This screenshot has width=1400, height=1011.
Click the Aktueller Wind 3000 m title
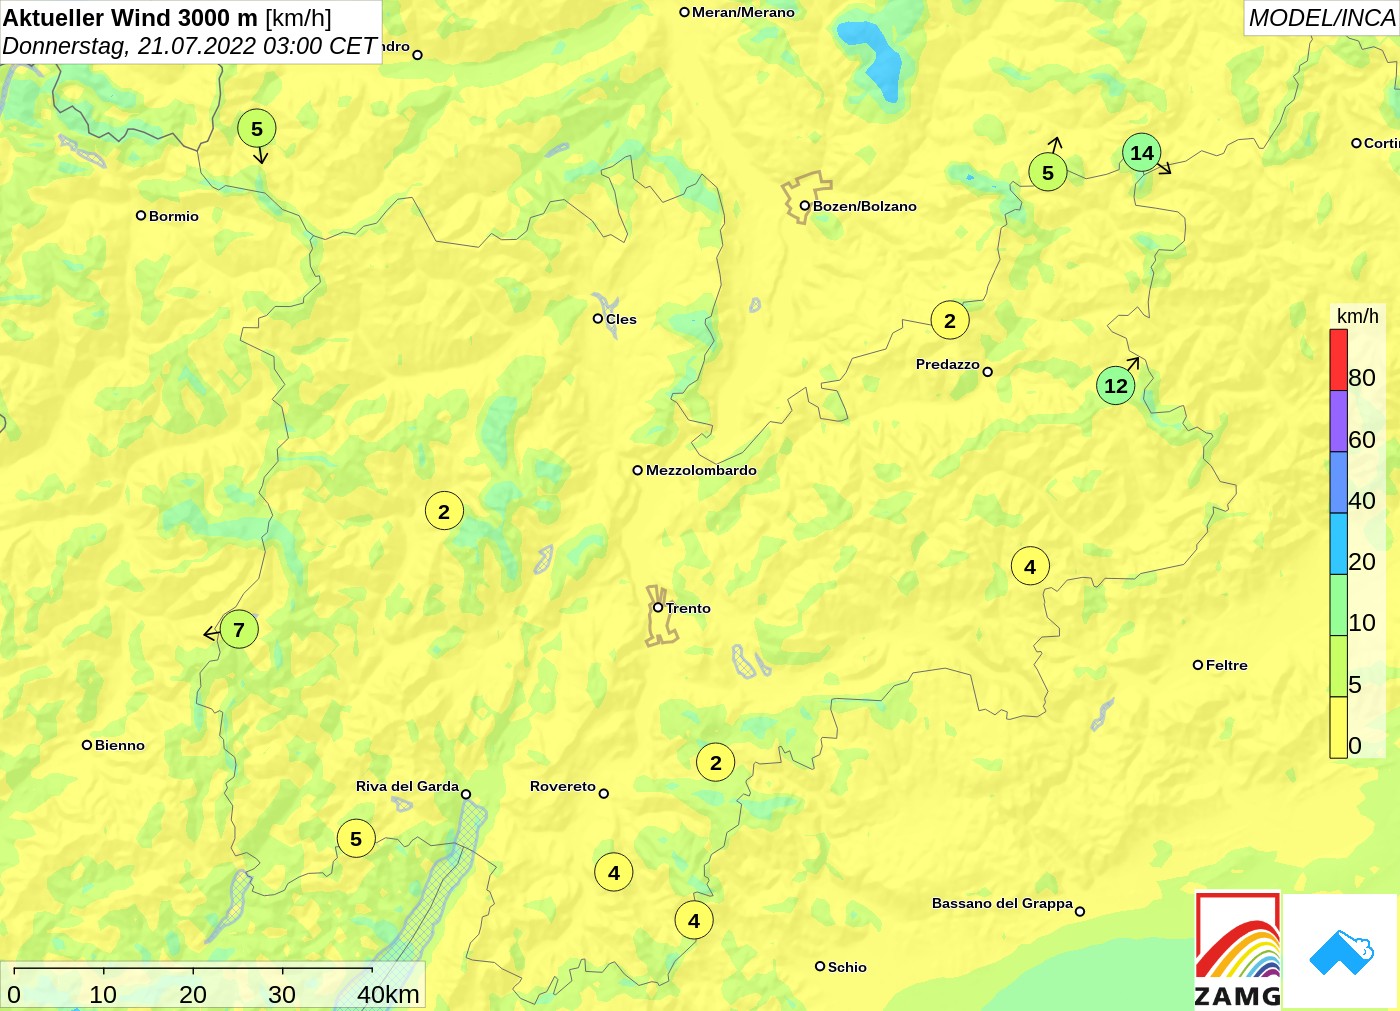[130, 17]
